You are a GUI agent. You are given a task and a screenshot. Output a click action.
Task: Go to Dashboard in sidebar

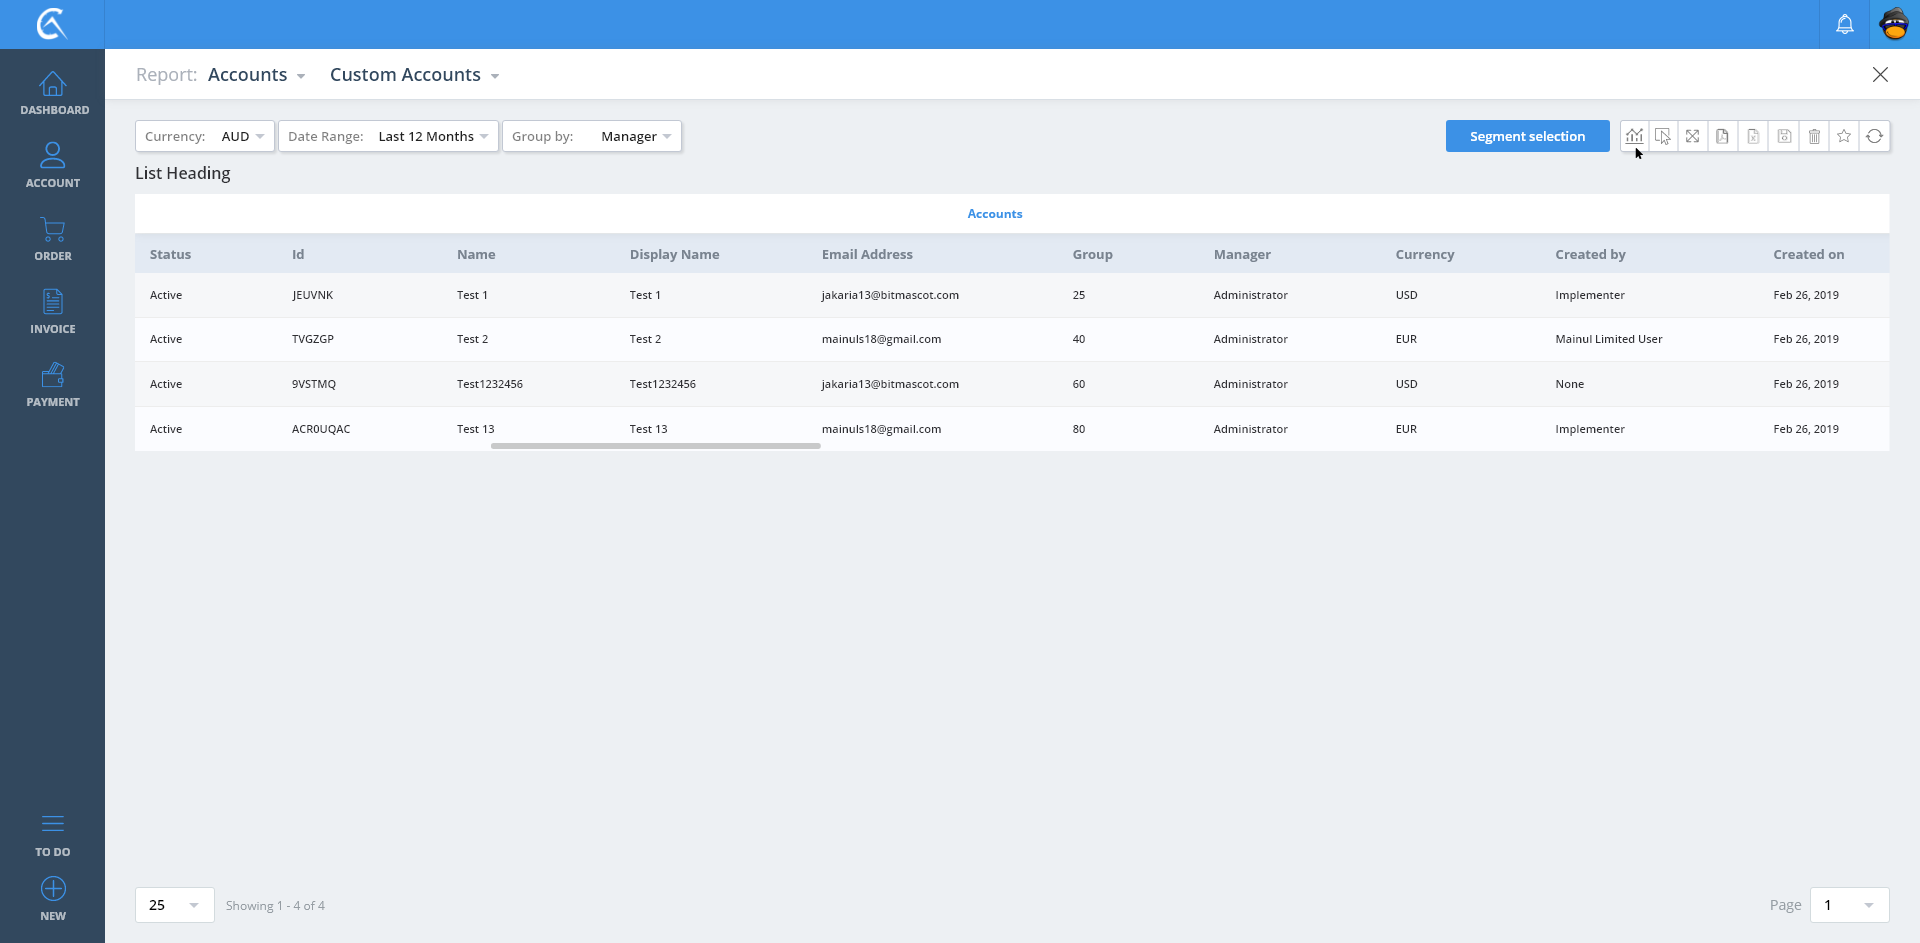coord(53,93)
